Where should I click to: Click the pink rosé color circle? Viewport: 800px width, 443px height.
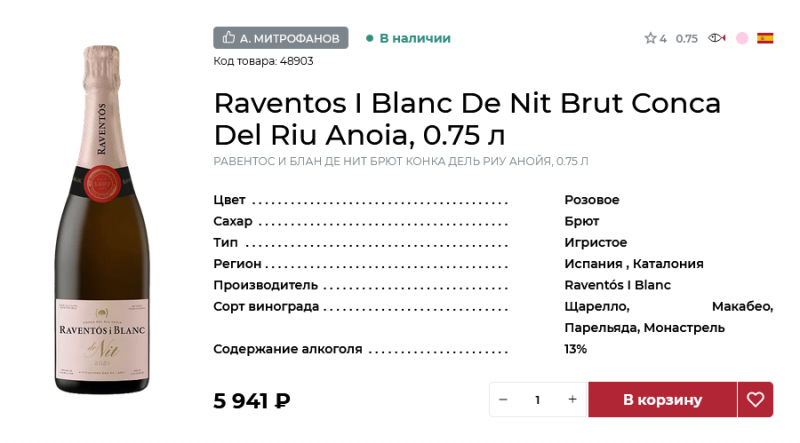(x=742, y=38)
